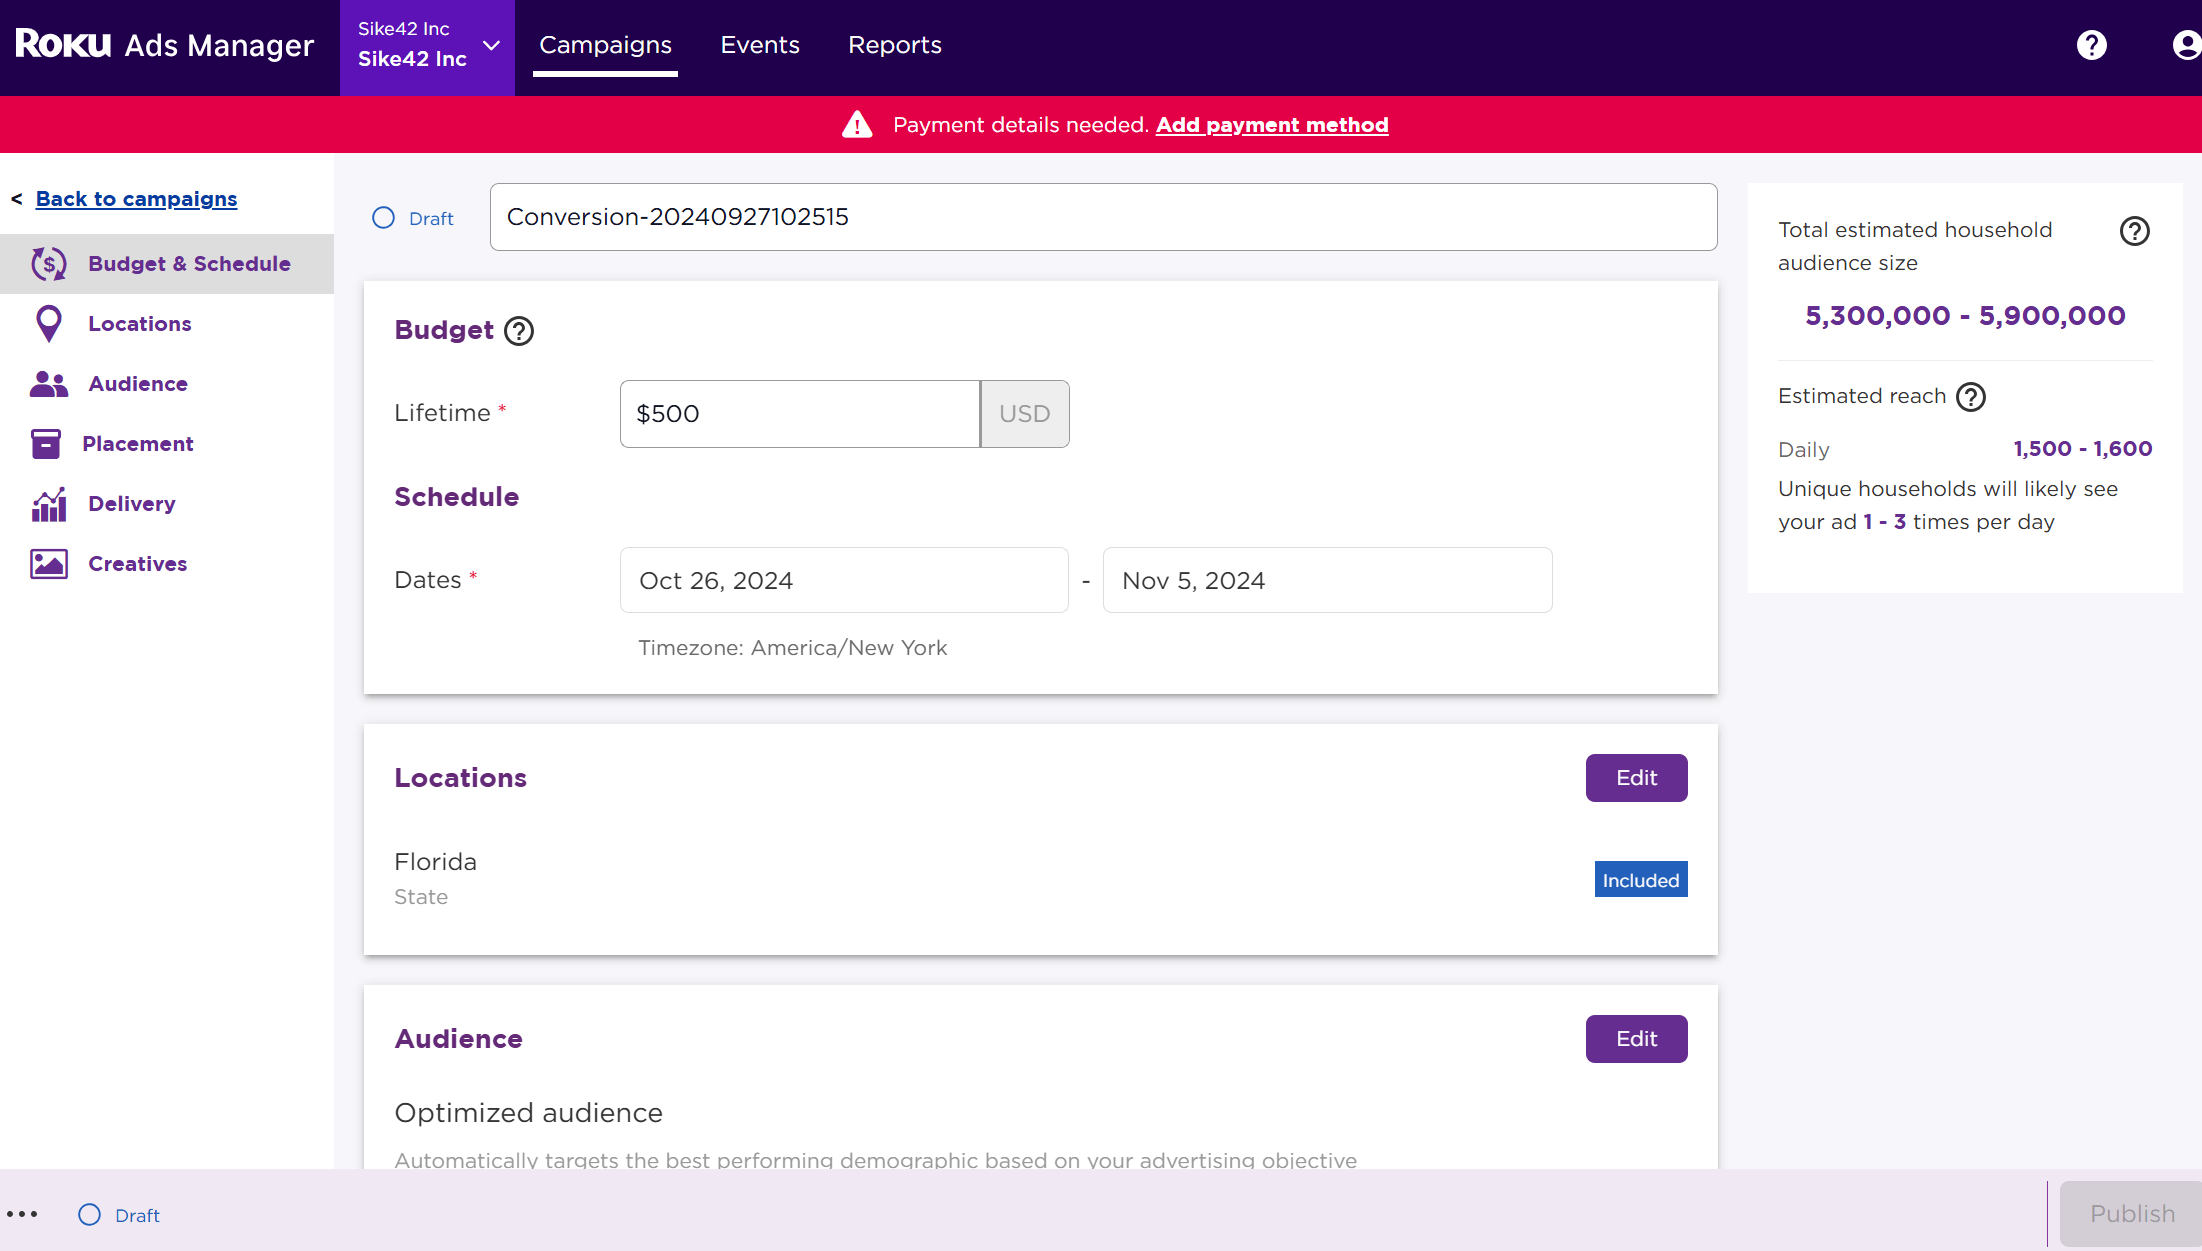Open the help icon in top bar
2202x1251 pixels.
(x=2091, y=45)
